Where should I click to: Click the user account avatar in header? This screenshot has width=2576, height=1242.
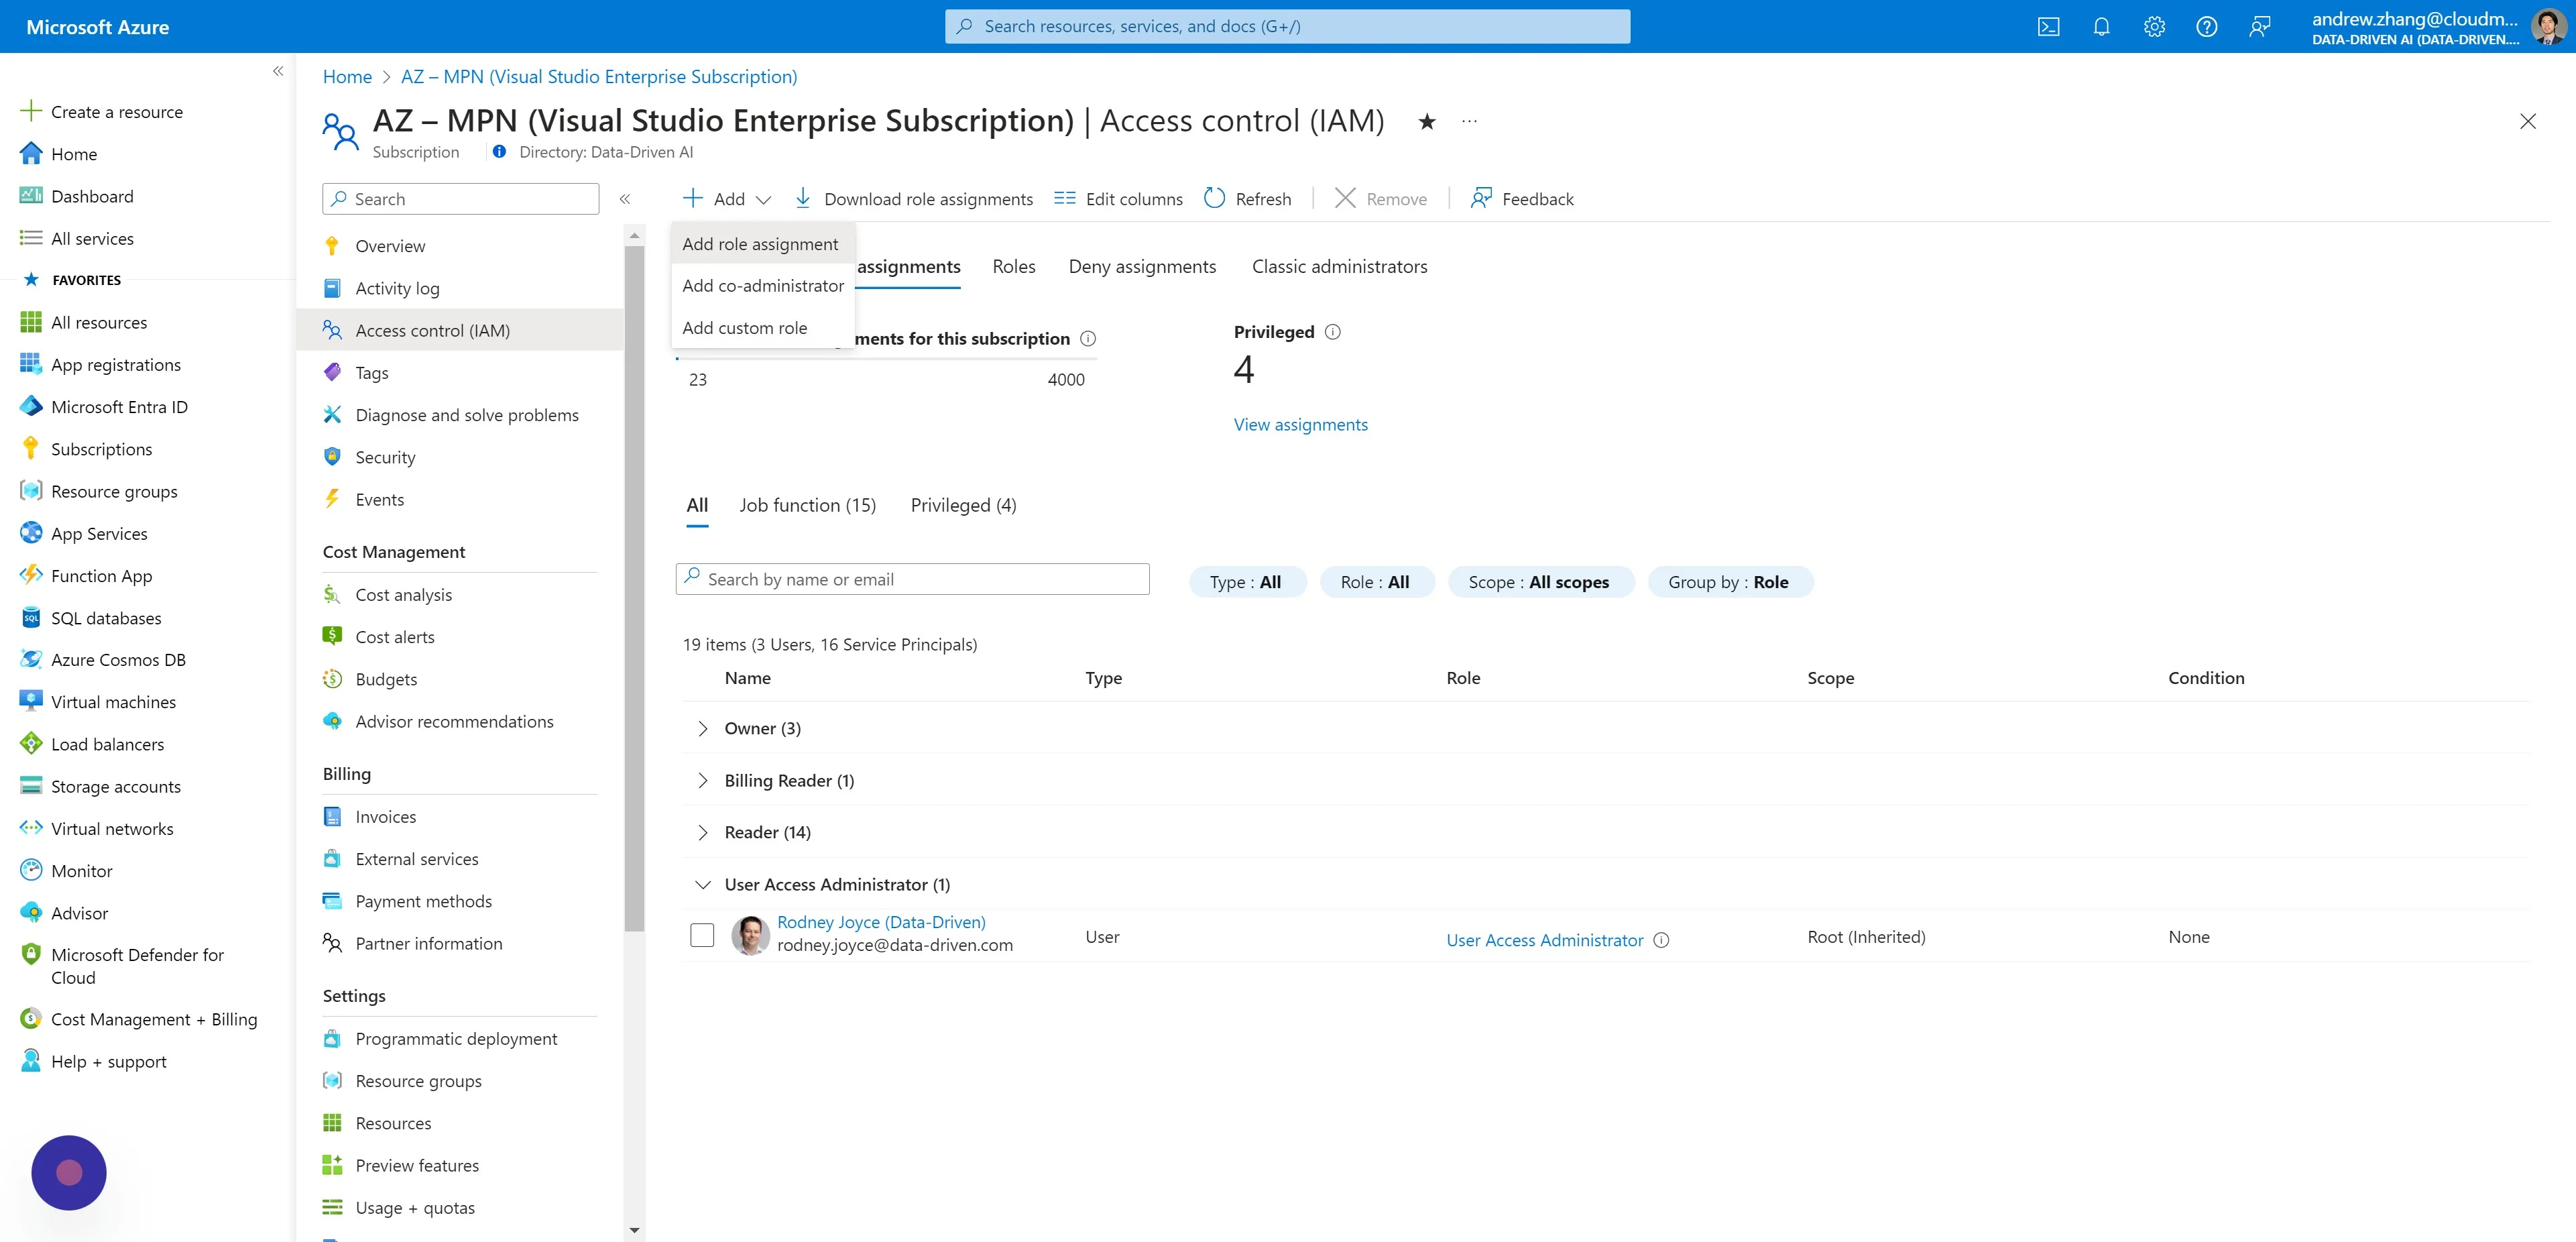(2548, 27)
